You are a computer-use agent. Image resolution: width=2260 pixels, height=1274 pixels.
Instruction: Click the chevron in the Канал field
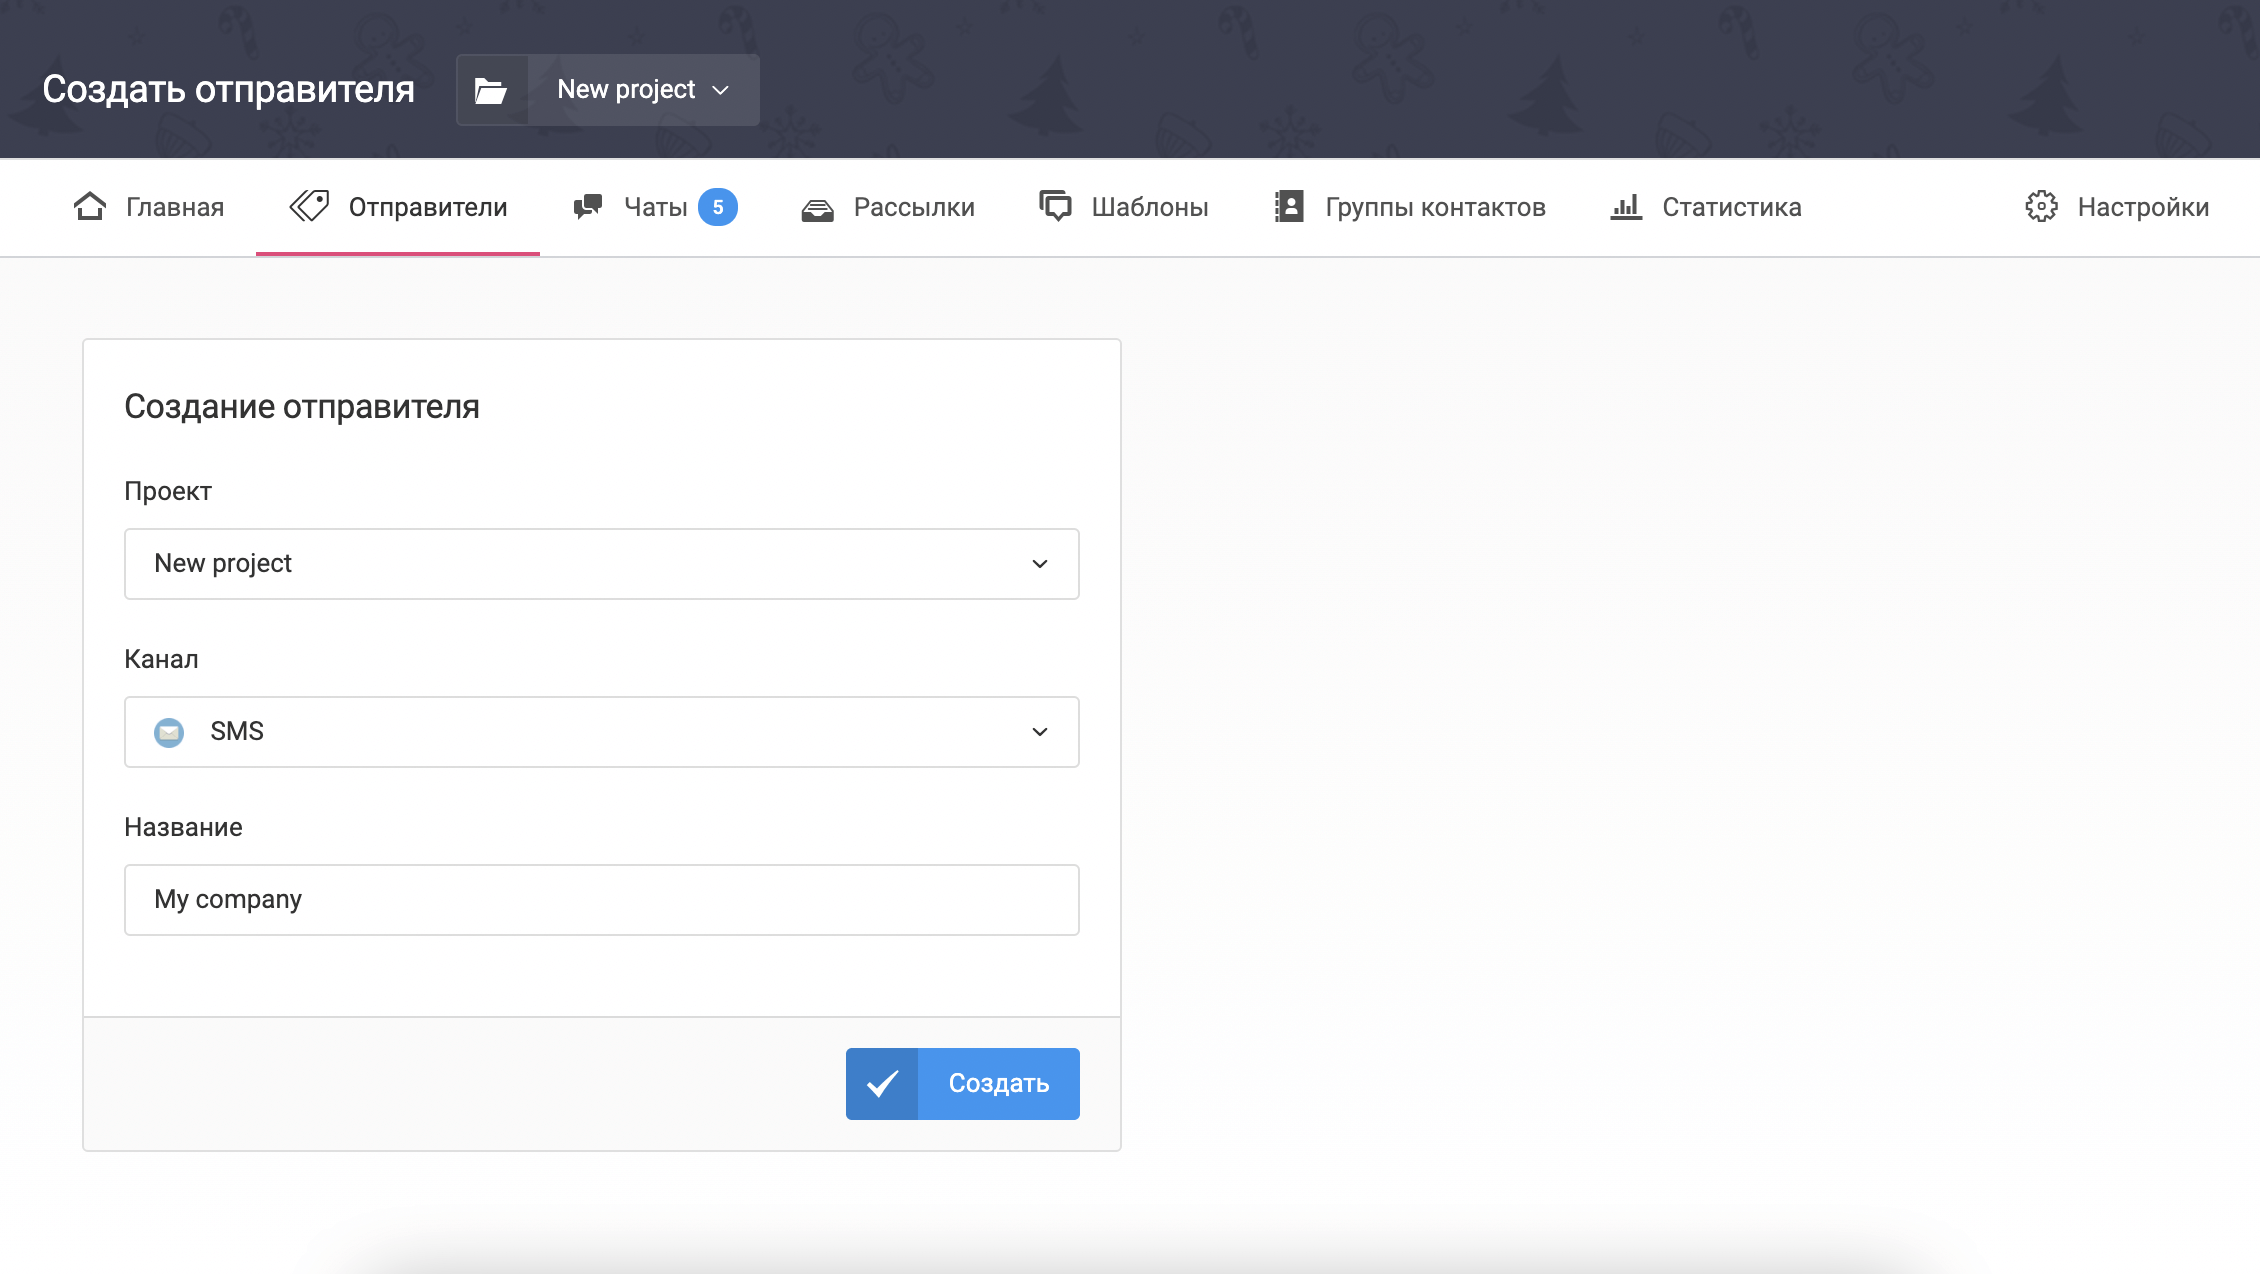(x=1040, y=732)
